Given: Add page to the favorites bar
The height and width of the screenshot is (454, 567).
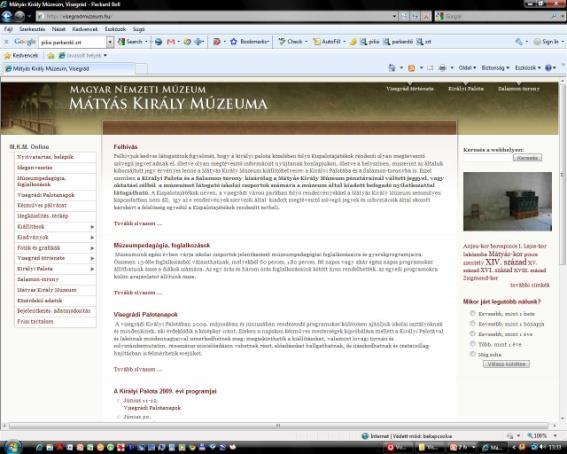Looking at the screenshot, I should coord(51,55).
